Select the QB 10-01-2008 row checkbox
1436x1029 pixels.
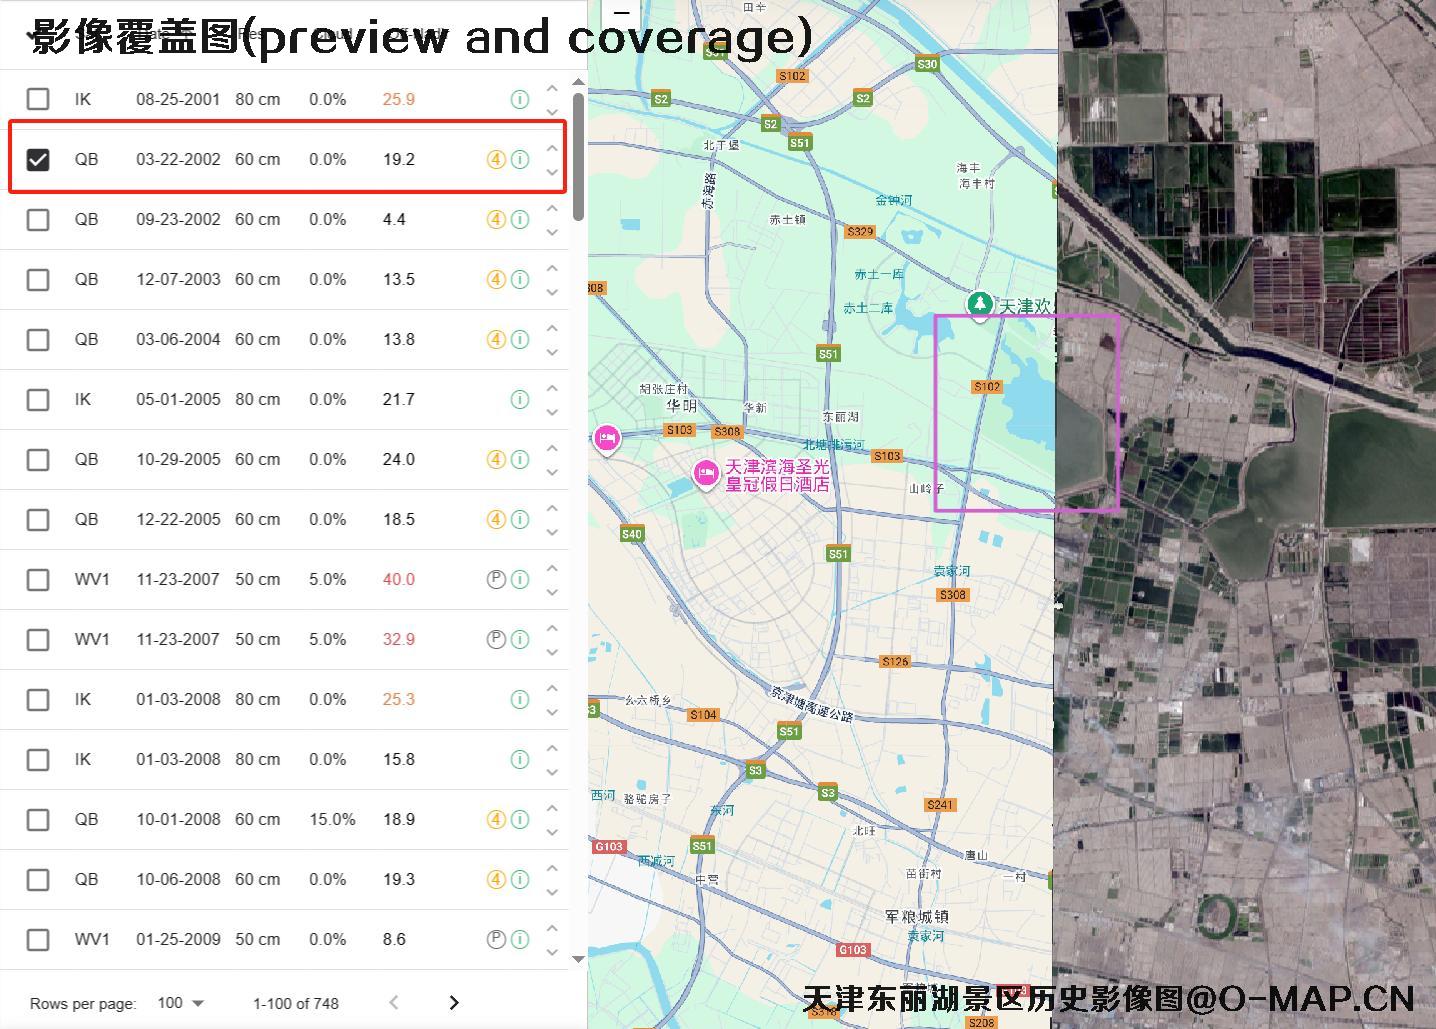coord(38,819)
